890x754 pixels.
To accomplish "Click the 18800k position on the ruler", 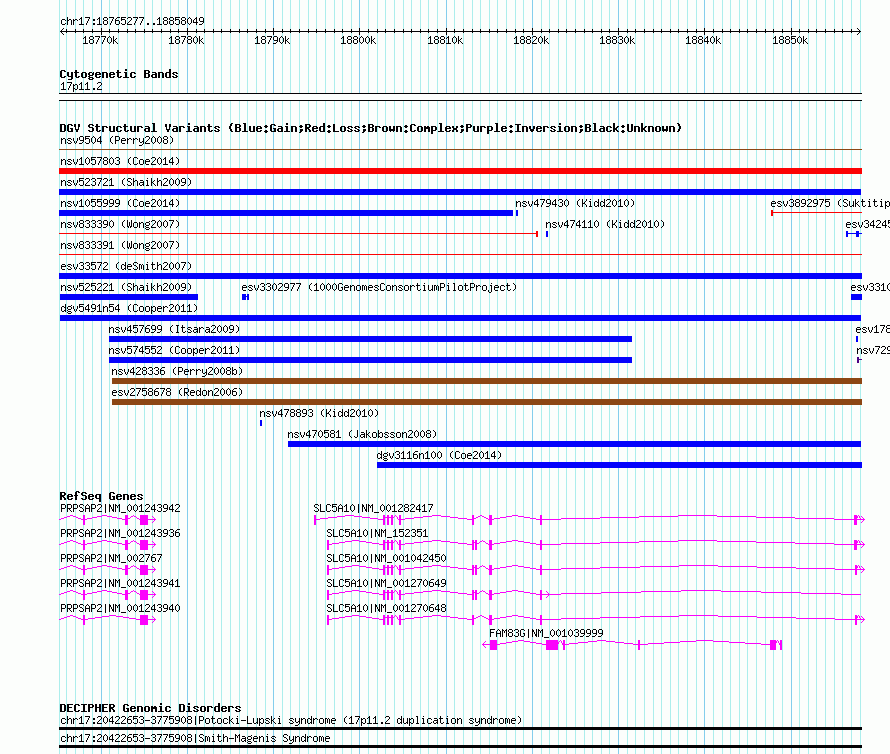I will (x=358, y=40).
